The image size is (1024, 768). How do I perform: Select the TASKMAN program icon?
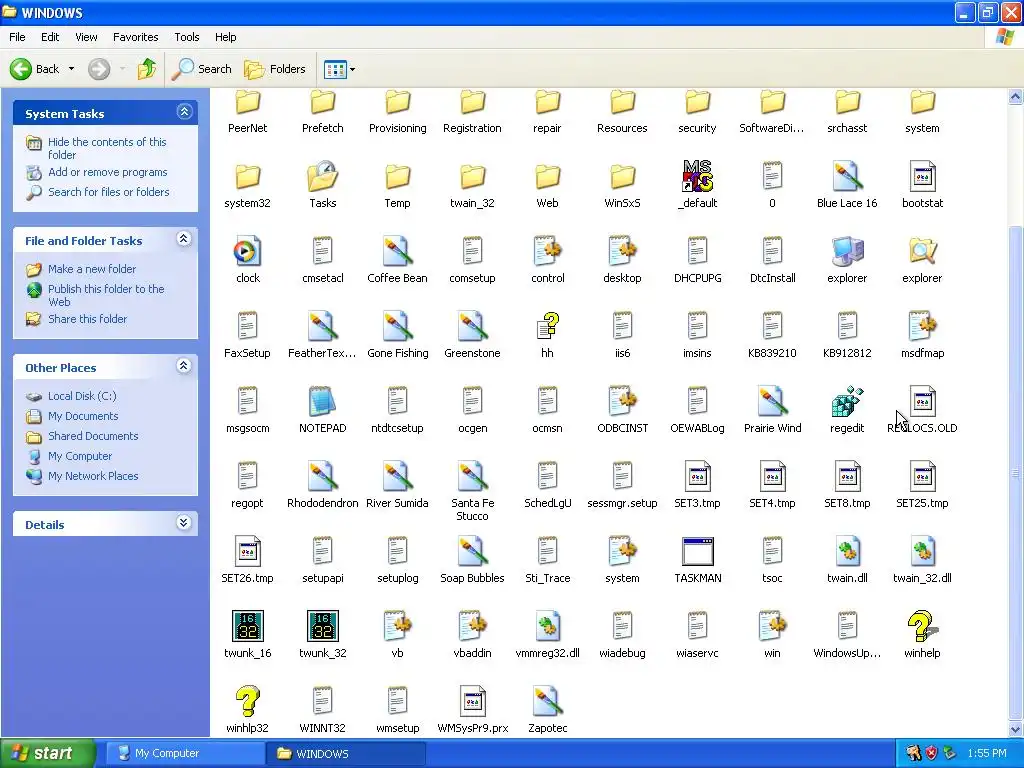697,551
